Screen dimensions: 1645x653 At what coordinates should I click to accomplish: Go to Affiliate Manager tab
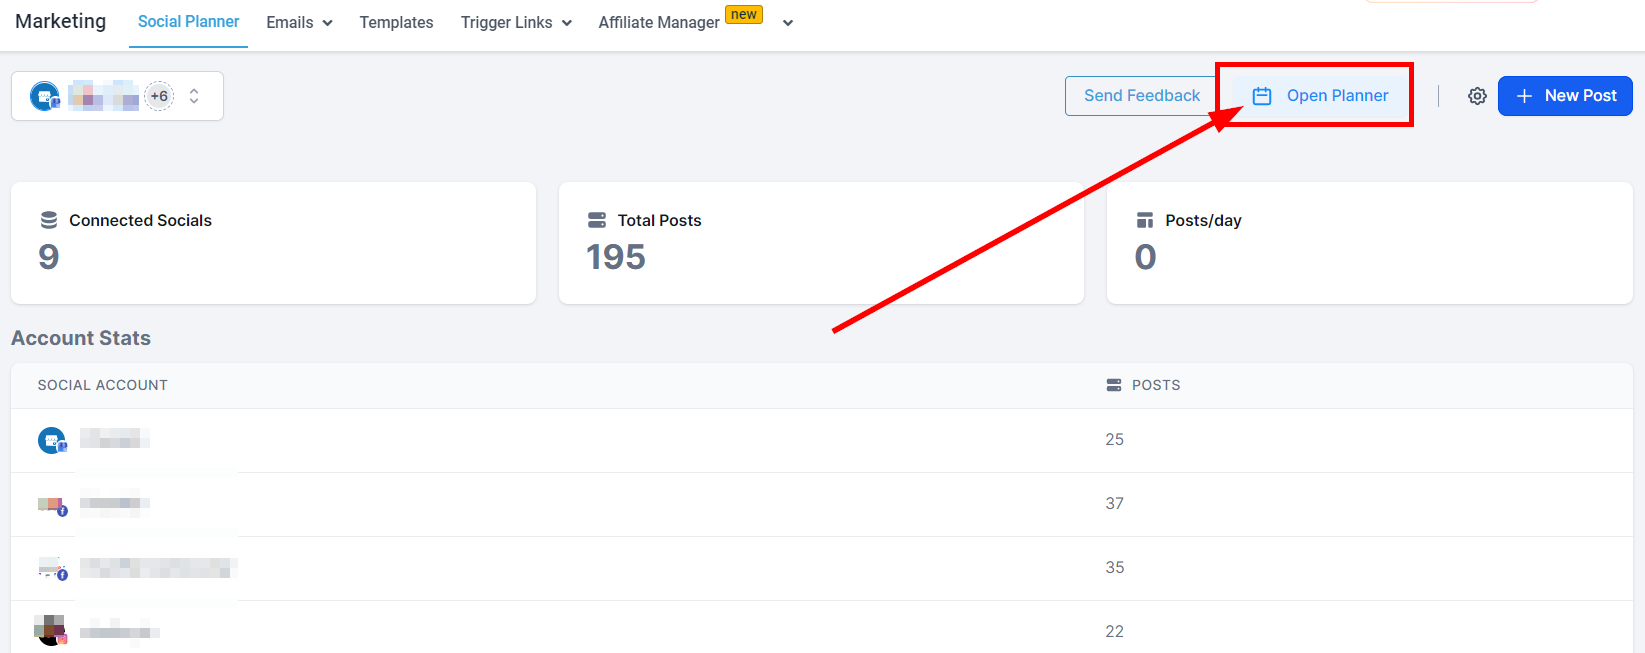click(x=659, y=22)
